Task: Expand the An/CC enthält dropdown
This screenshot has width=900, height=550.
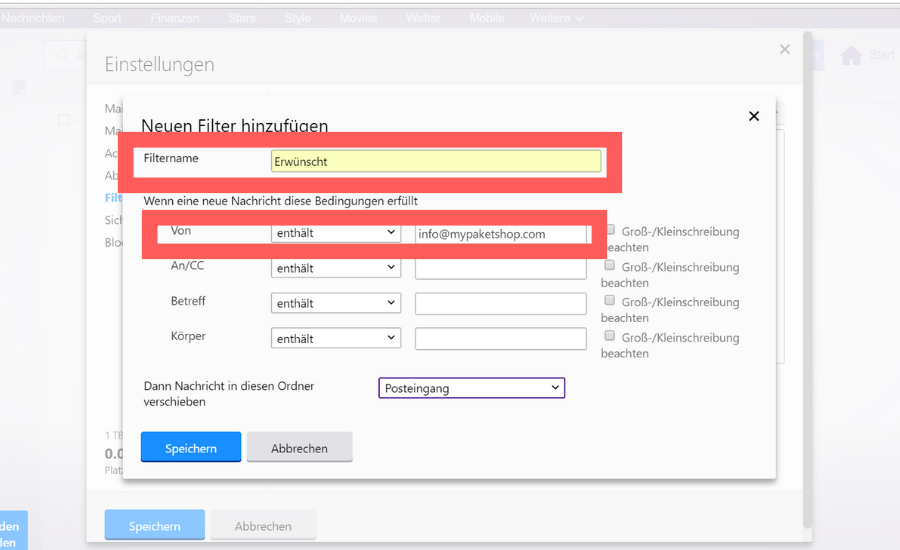Action: [x=336, y=268]
